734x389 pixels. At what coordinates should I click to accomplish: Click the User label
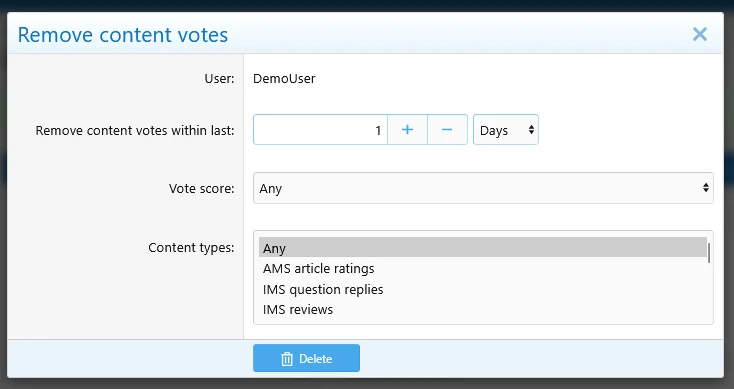[x=219, y=78]
